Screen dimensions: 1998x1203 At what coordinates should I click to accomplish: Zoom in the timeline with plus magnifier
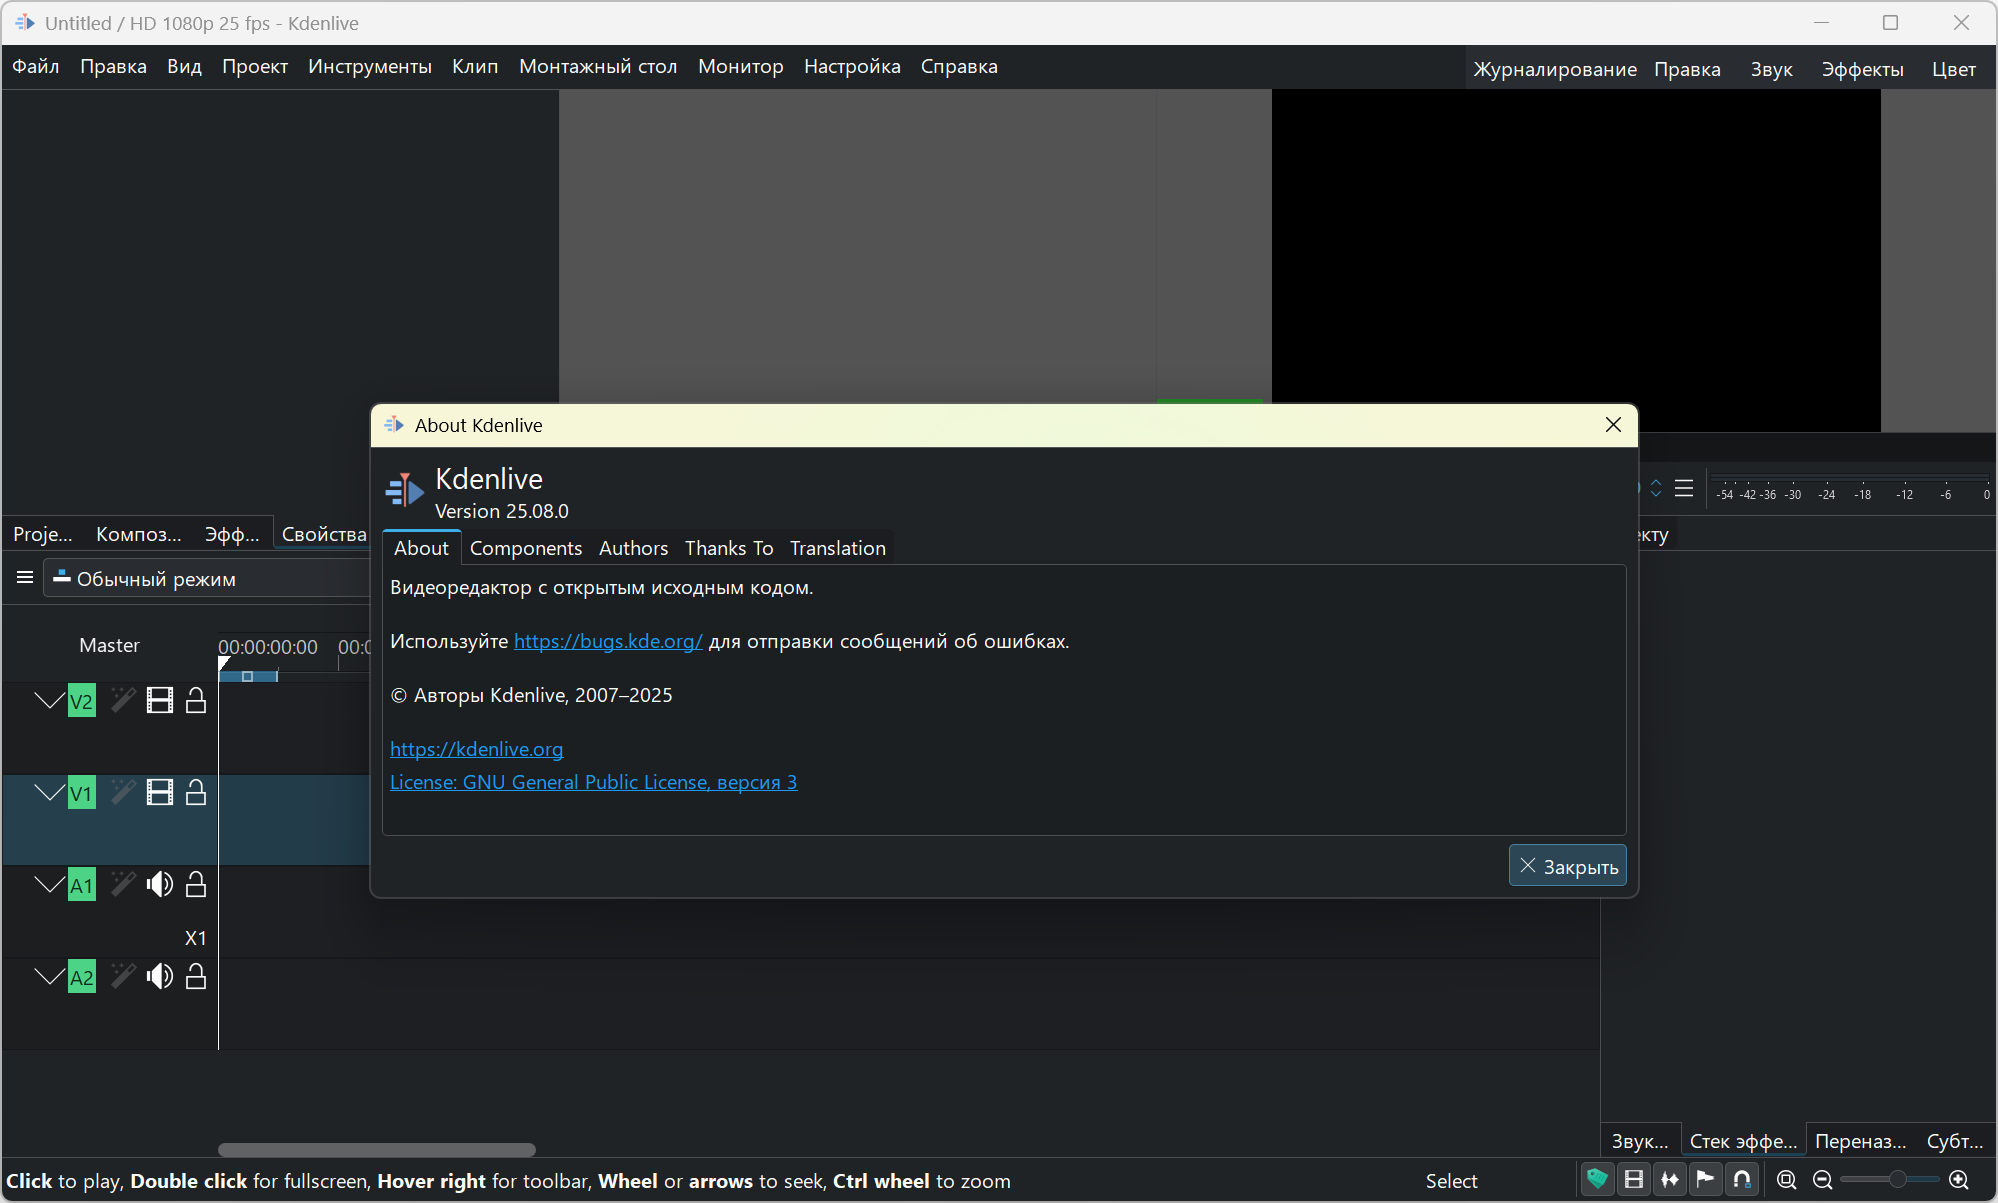(x=1959, y=1180)
